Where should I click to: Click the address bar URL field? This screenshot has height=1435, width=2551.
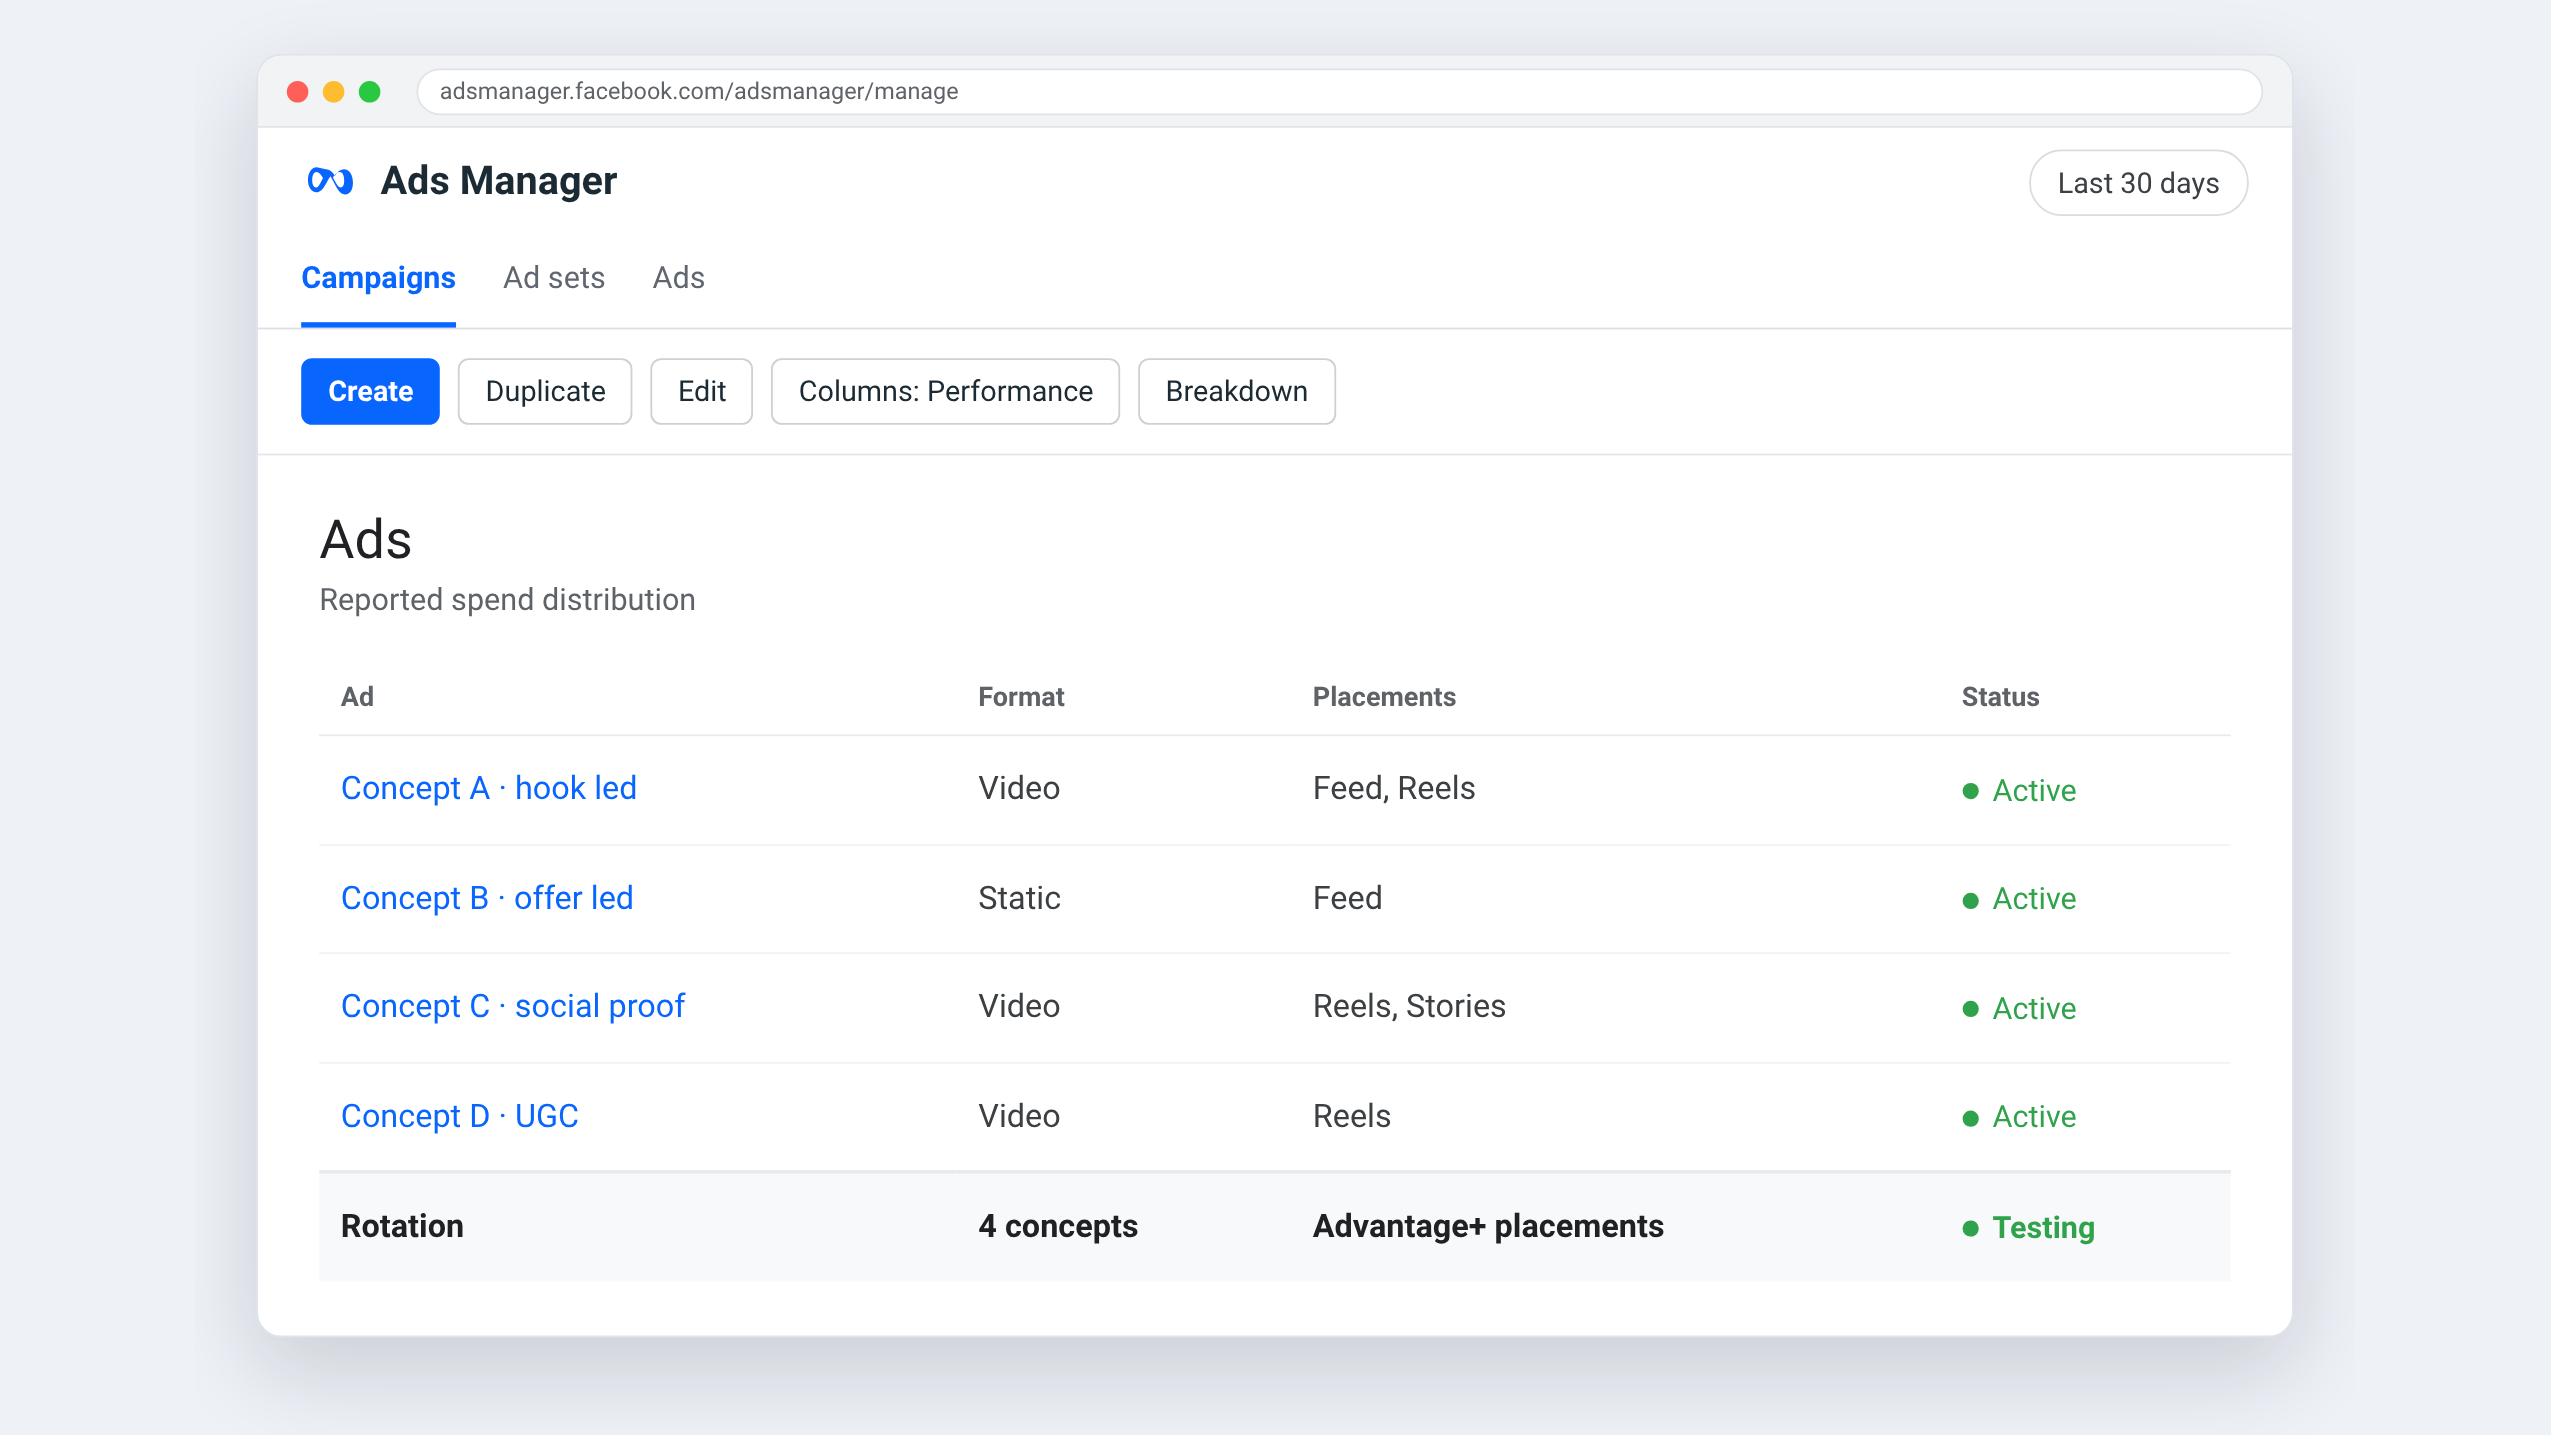click(1339, 92)
